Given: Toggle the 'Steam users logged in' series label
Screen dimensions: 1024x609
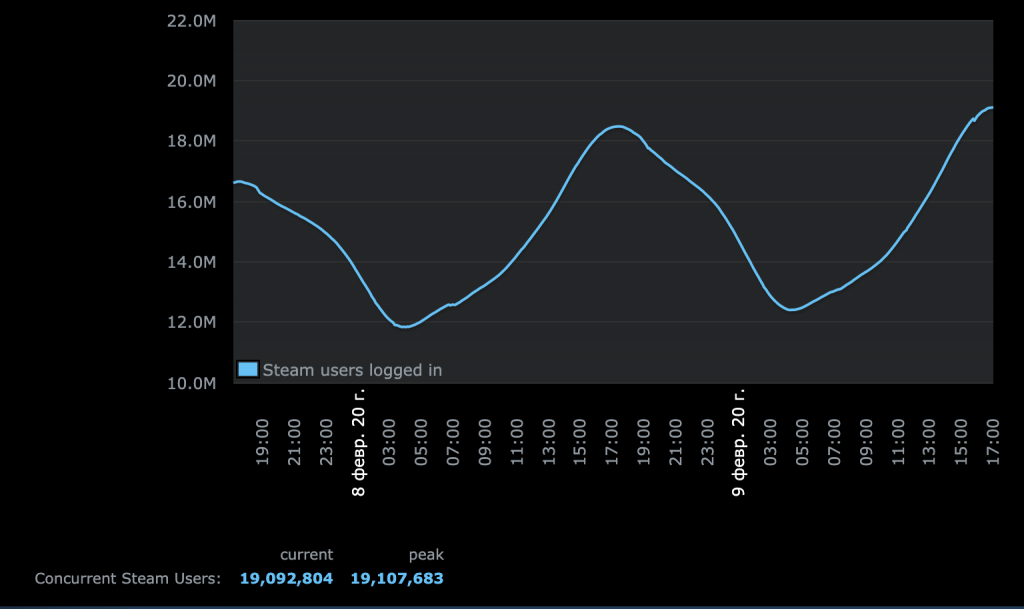Looking at the screenshot, I should [352, 370].
